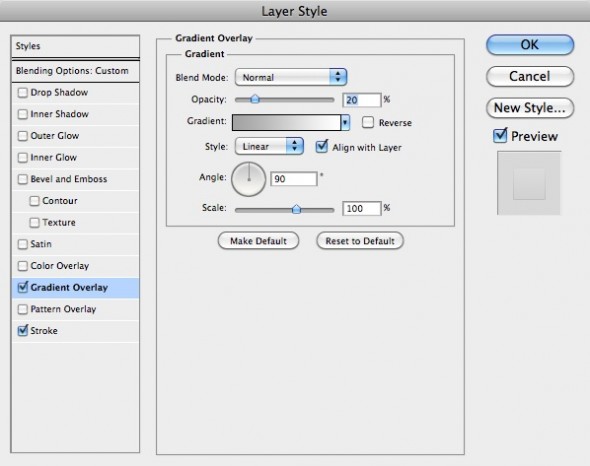
Task: Click the Reset to Default button
Action: [x=360, y=241]
